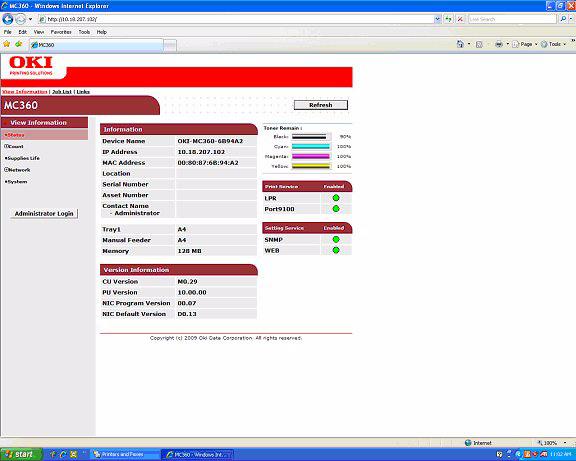Expand the Network sidebar item
The image size is (576, 461).
pyautogui.click(x=17, y=170)
